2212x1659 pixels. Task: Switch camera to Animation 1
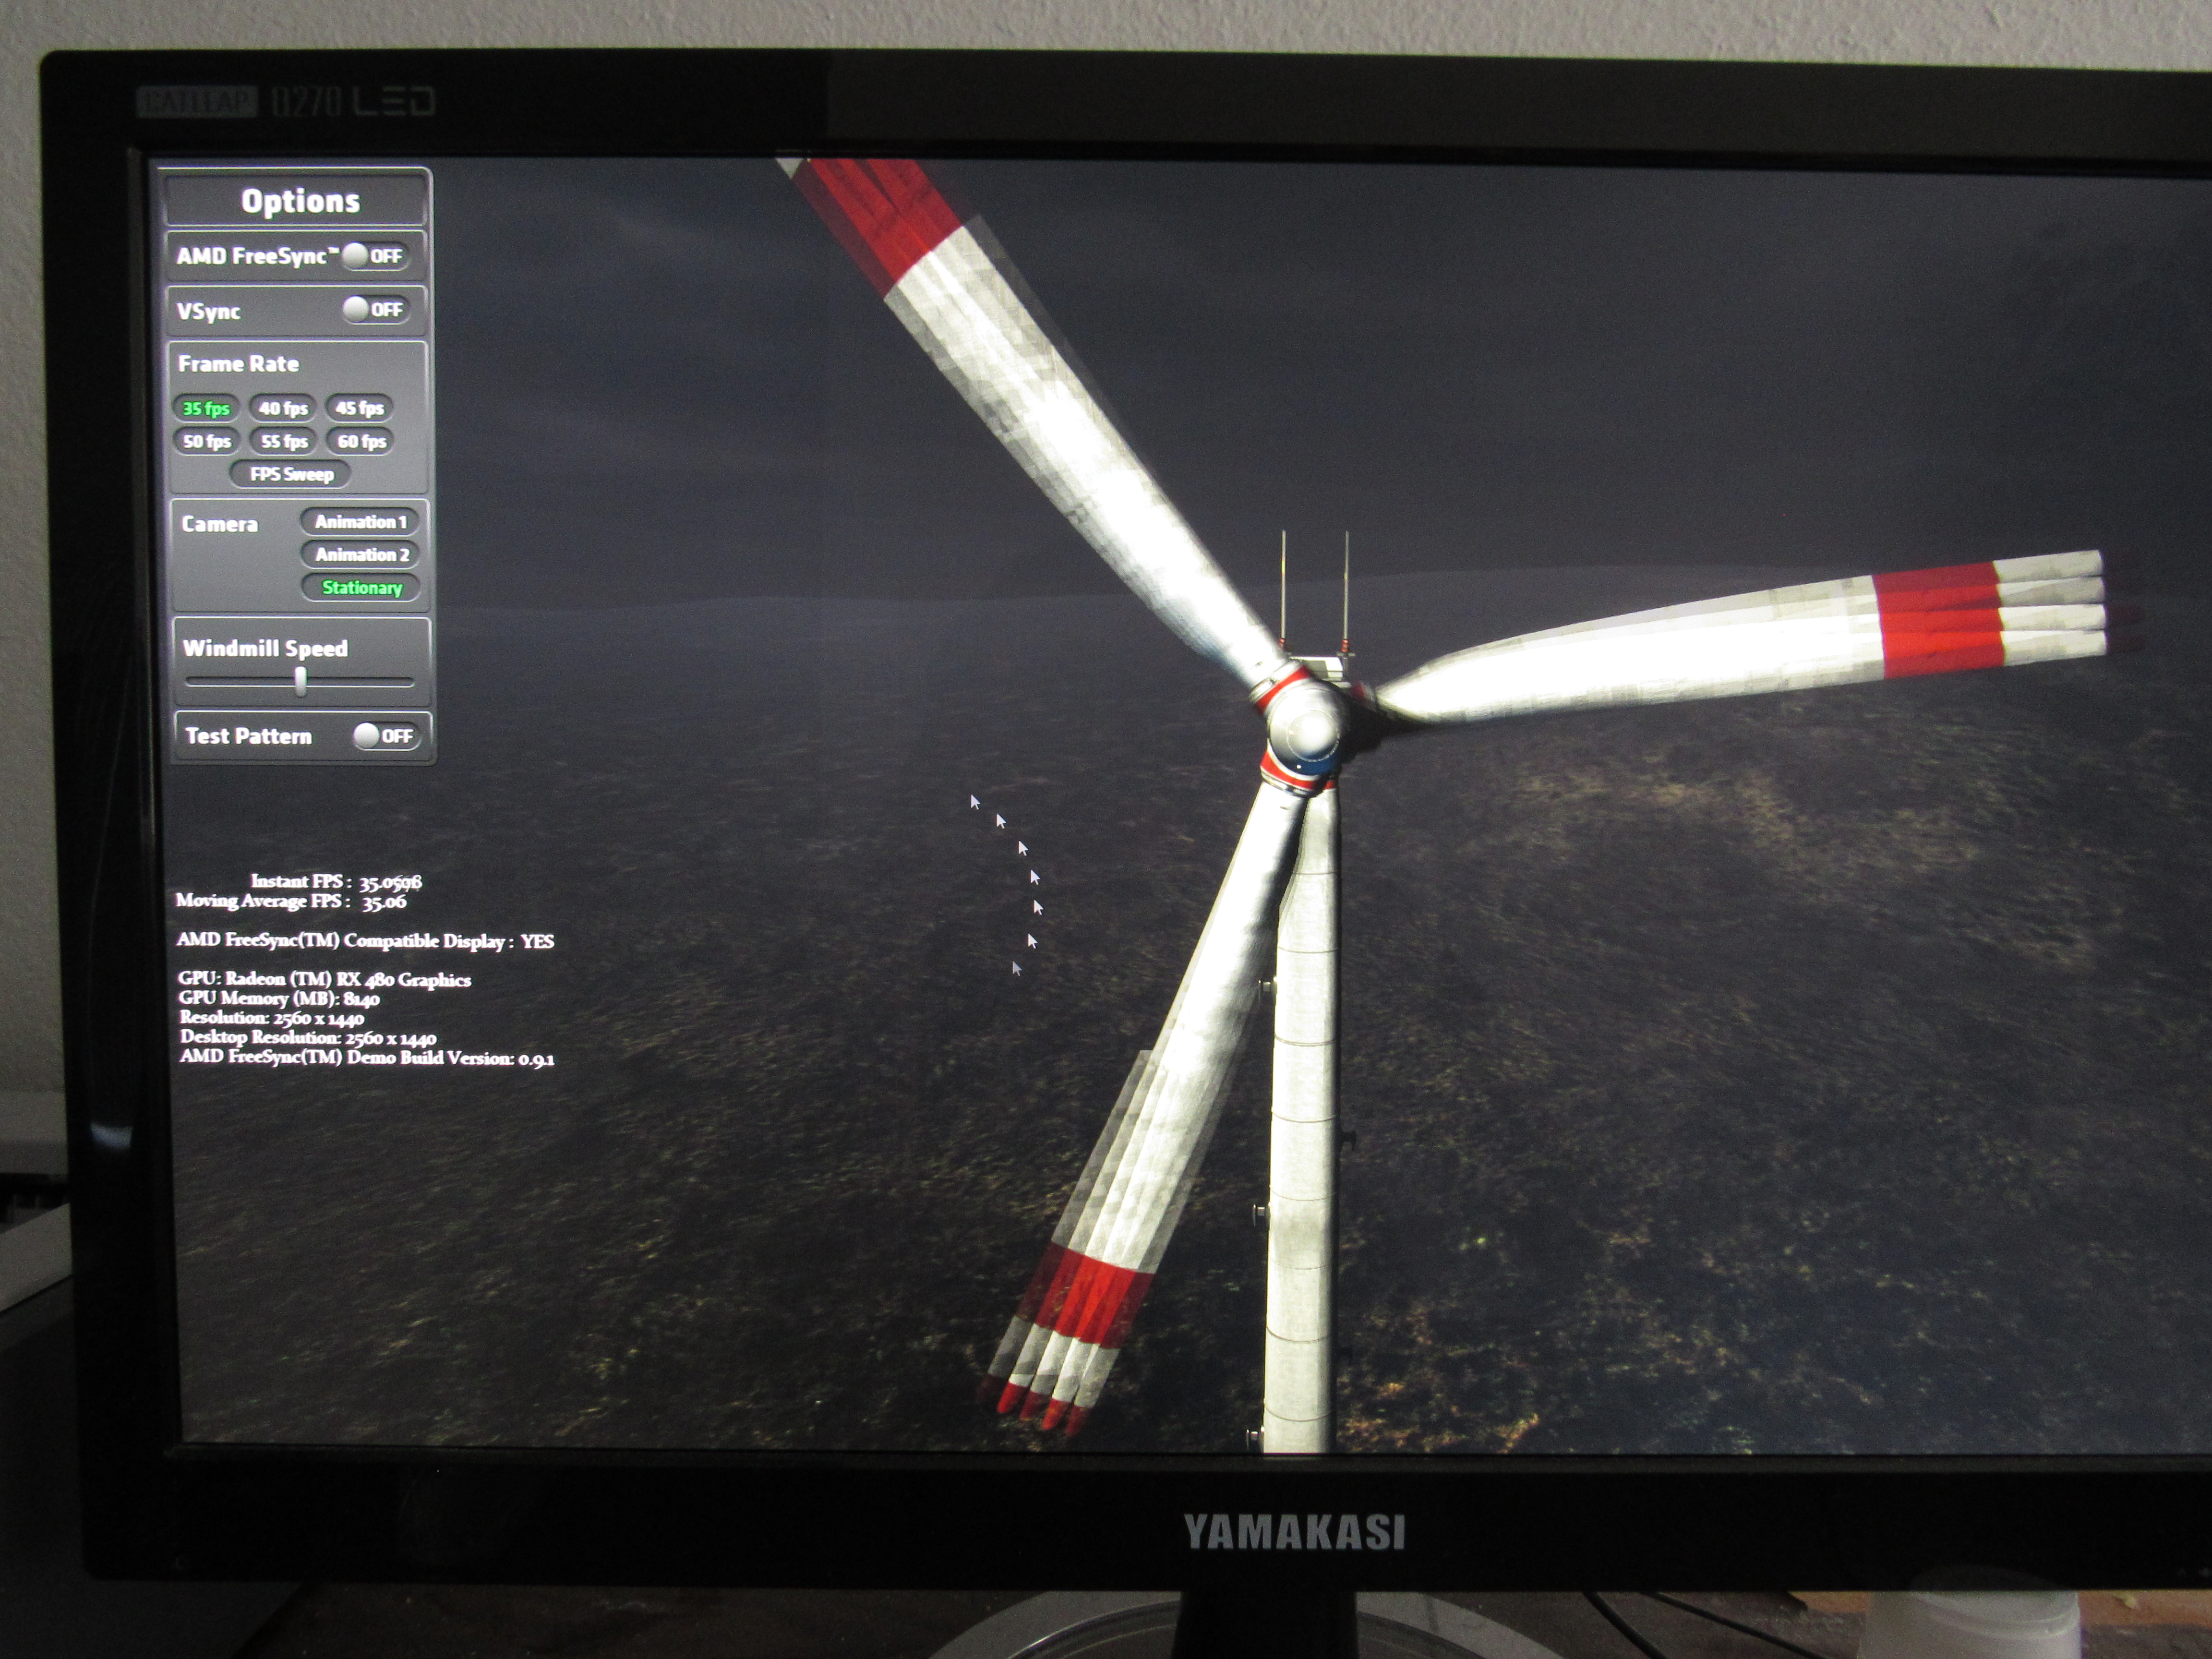(360, 521)
